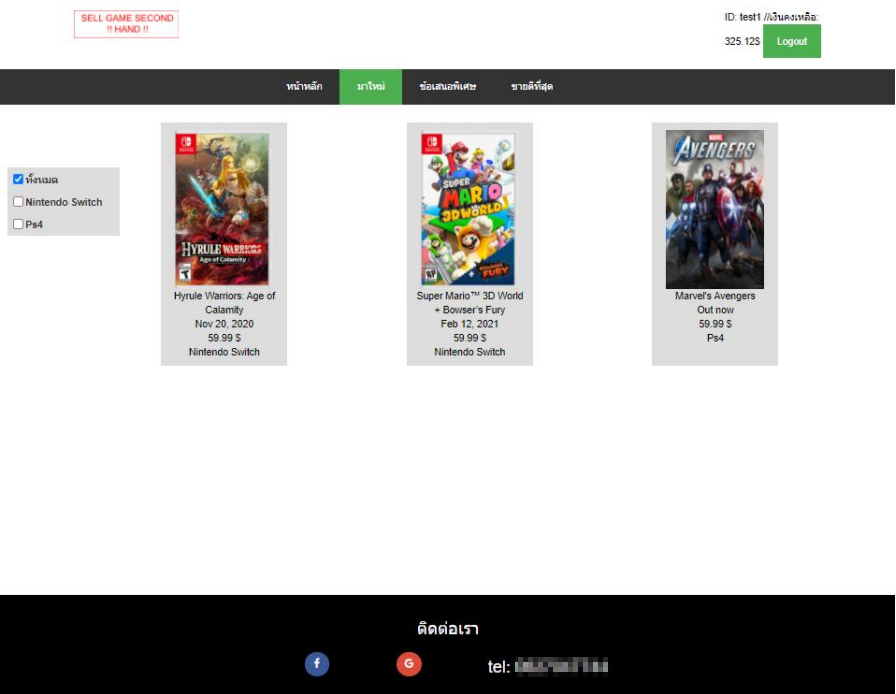Click the Nov 20, 2020 release date
Screen dimensions: 896x694
point(224,324)
